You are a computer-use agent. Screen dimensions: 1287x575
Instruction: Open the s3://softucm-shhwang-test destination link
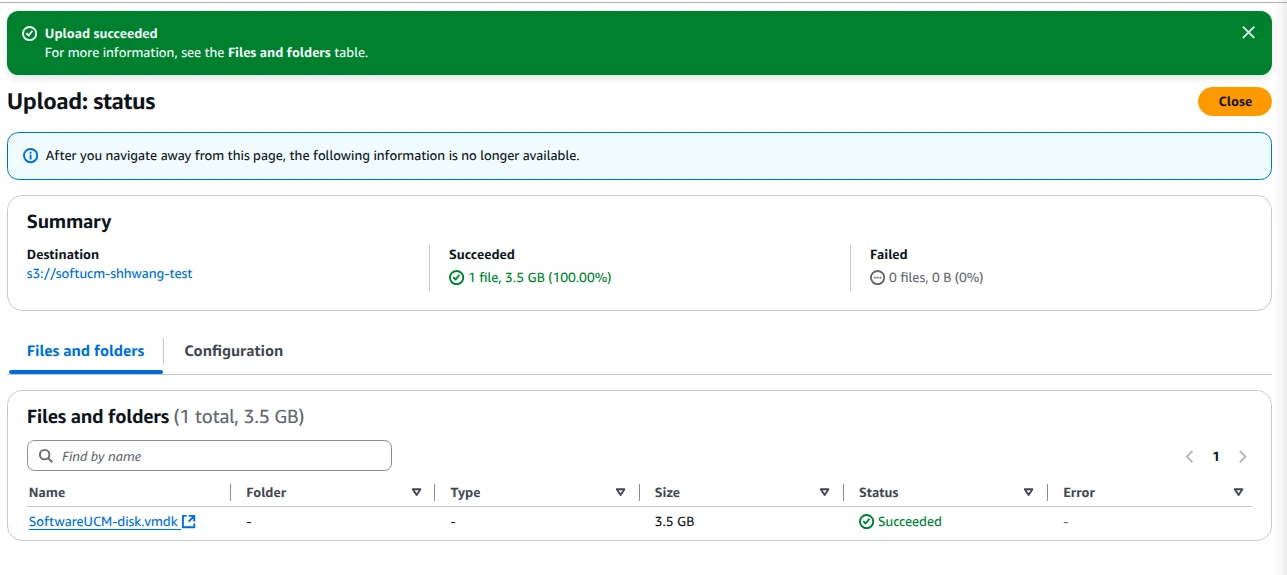click(110, 273)
